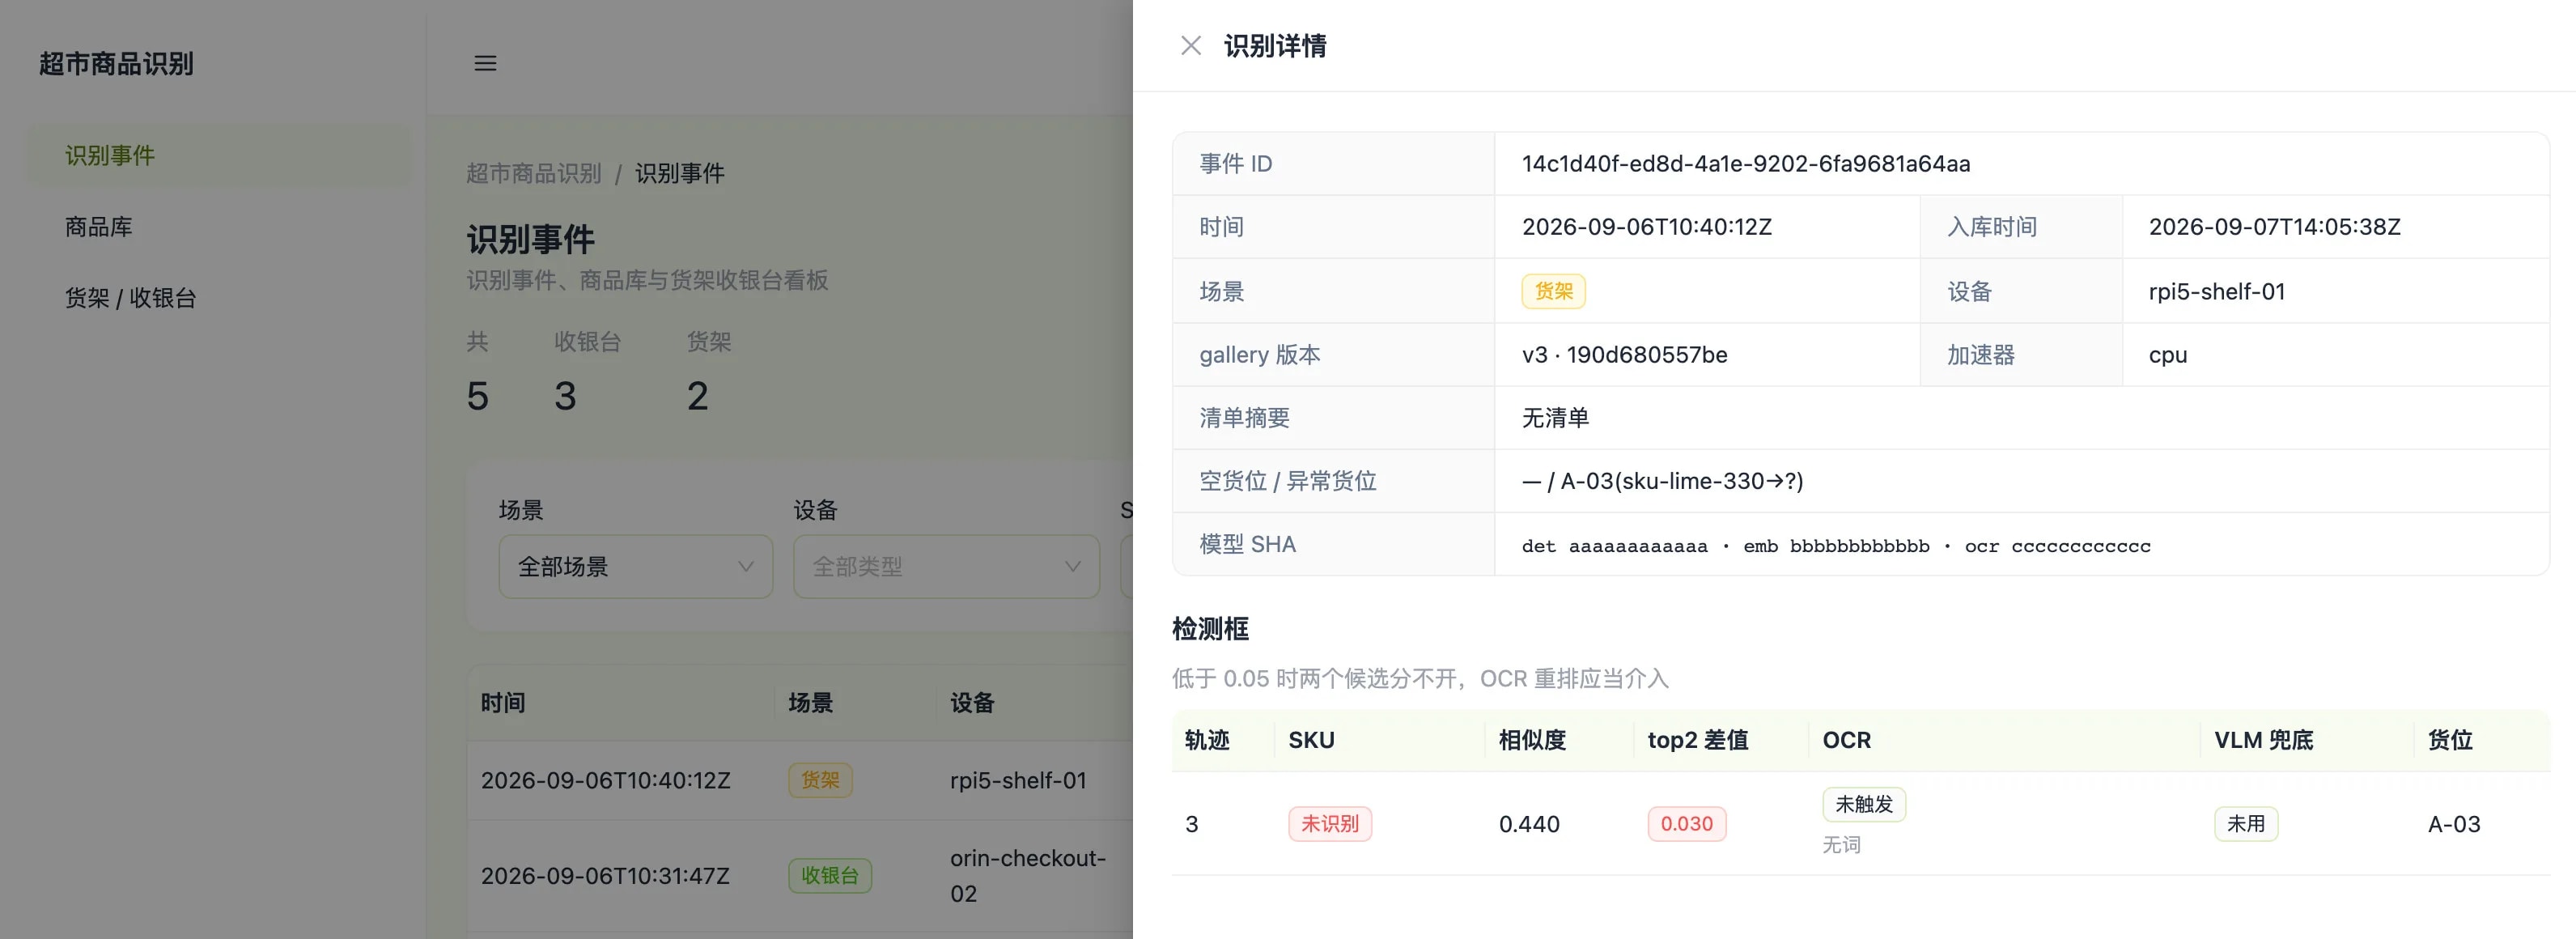Toggle the sidebar hamburger menu icon
Viewport: 2576px width, 939px height.
(x=485, y=64)
